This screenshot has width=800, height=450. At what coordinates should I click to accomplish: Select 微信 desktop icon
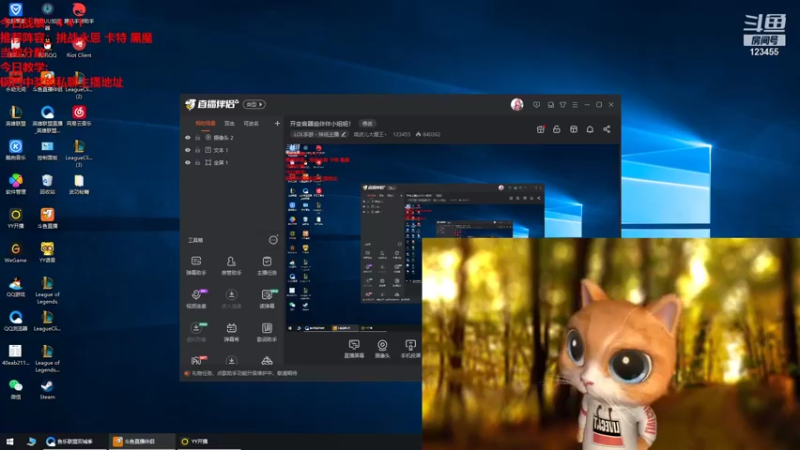[x=16, y=389]
